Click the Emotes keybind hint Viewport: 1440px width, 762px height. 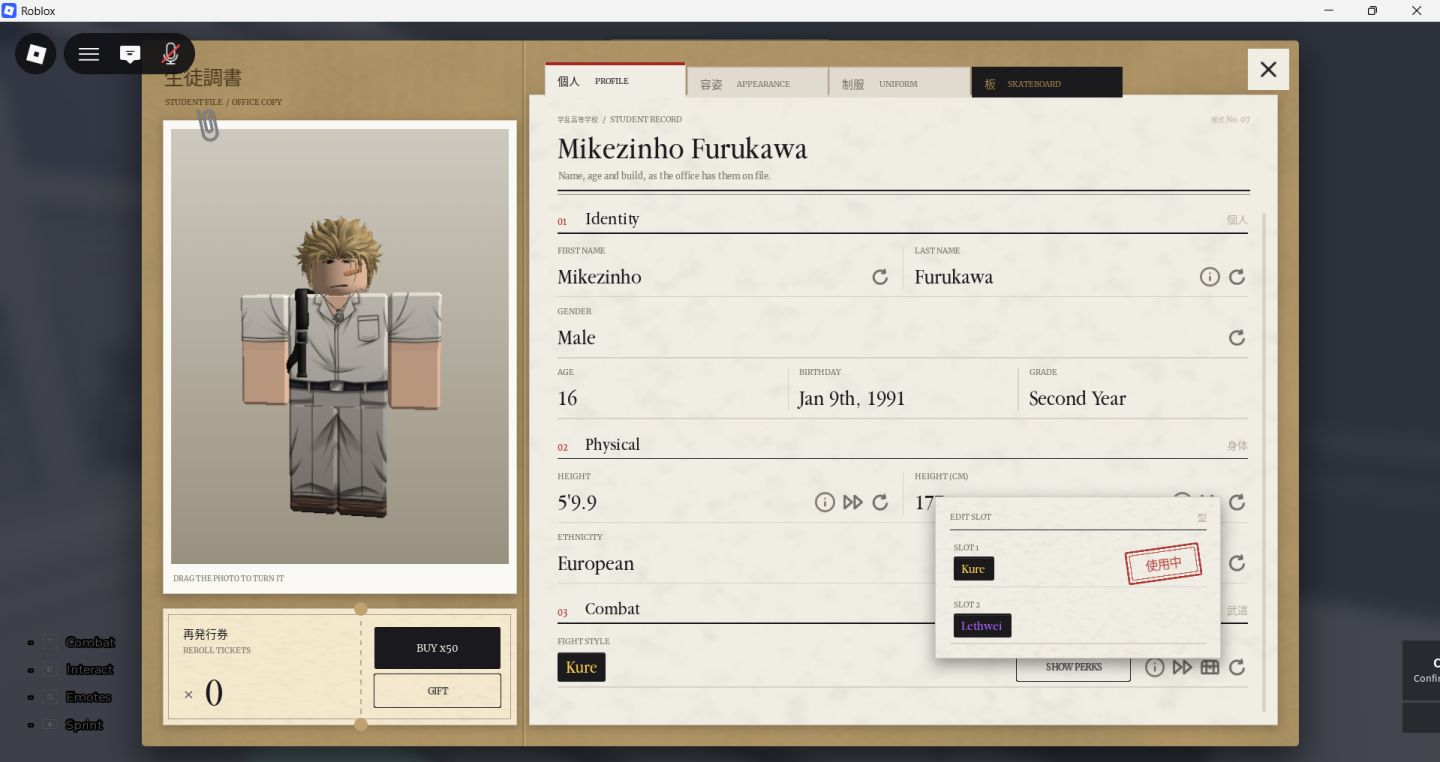coord(88,697)
